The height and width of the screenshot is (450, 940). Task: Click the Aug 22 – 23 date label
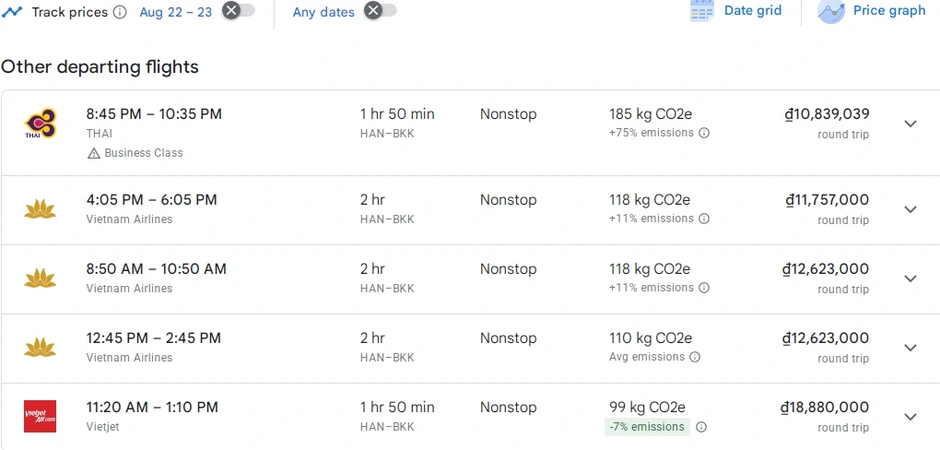176,12
